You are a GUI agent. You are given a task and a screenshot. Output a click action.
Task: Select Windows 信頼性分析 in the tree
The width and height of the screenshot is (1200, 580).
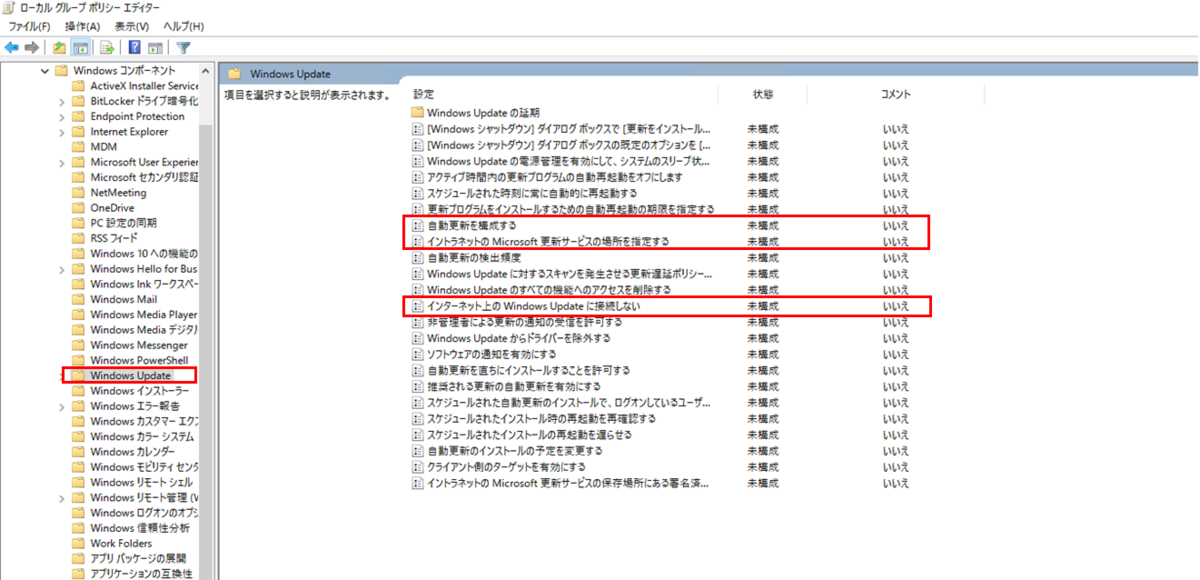click(x=139, y=527)
